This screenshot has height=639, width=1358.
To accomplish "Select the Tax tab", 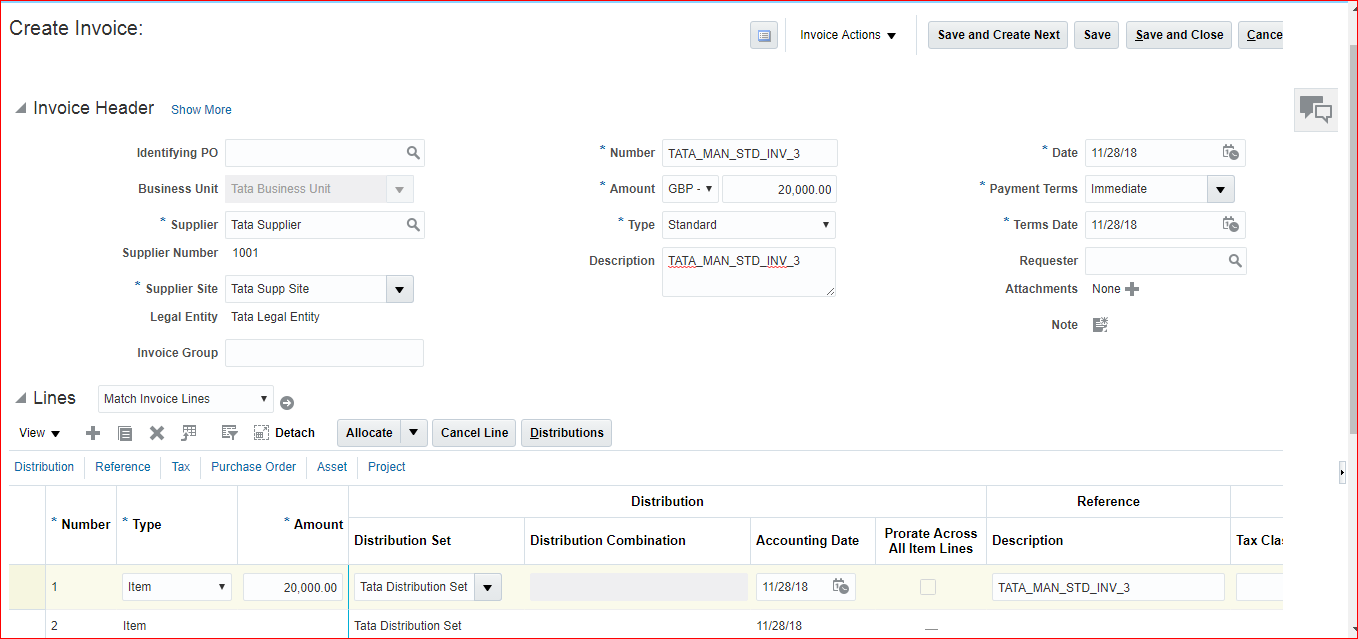I will click(181, 467).
